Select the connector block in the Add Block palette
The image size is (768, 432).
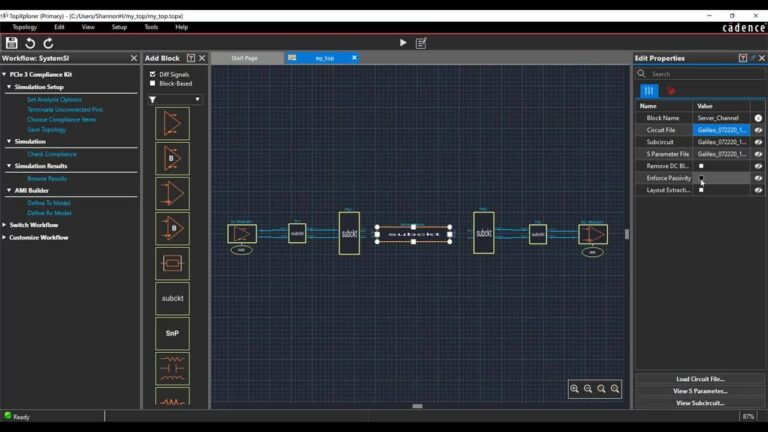(x=172, y=264)
